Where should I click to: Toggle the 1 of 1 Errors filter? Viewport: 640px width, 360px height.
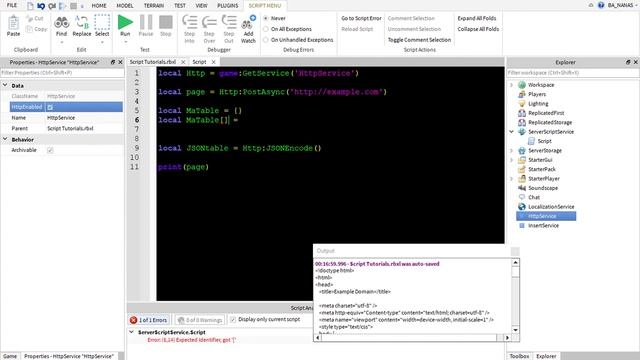point(149,320)
